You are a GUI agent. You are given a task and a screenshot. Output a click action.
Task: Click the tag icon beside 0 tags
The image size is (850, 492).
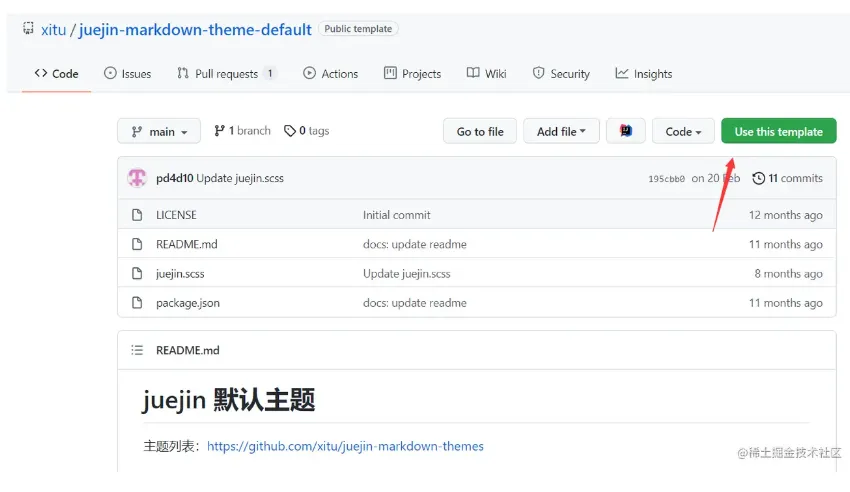pyautogui.click(x=290, y=131)
